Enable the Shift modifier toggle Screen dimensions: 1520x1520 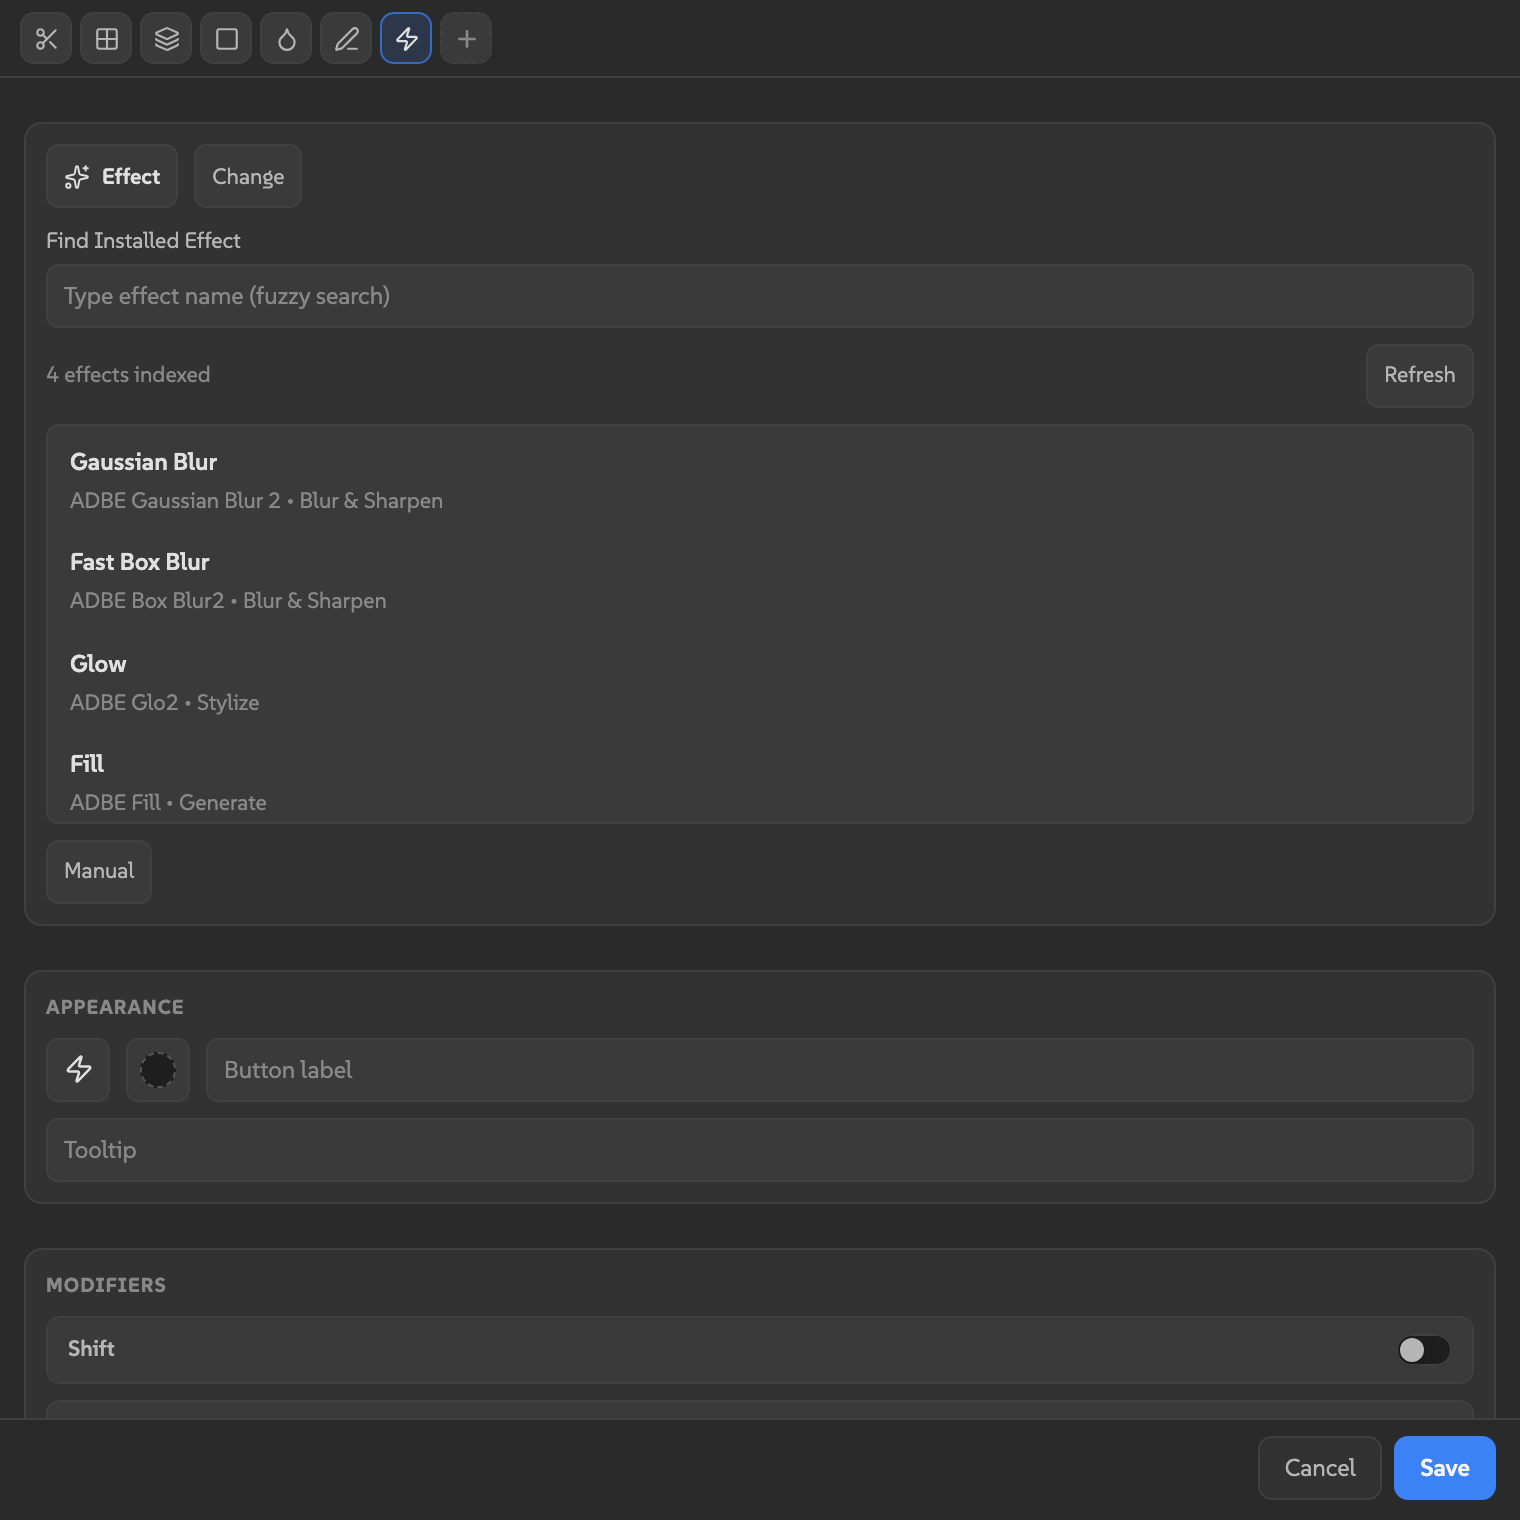coord(1424,1350)
